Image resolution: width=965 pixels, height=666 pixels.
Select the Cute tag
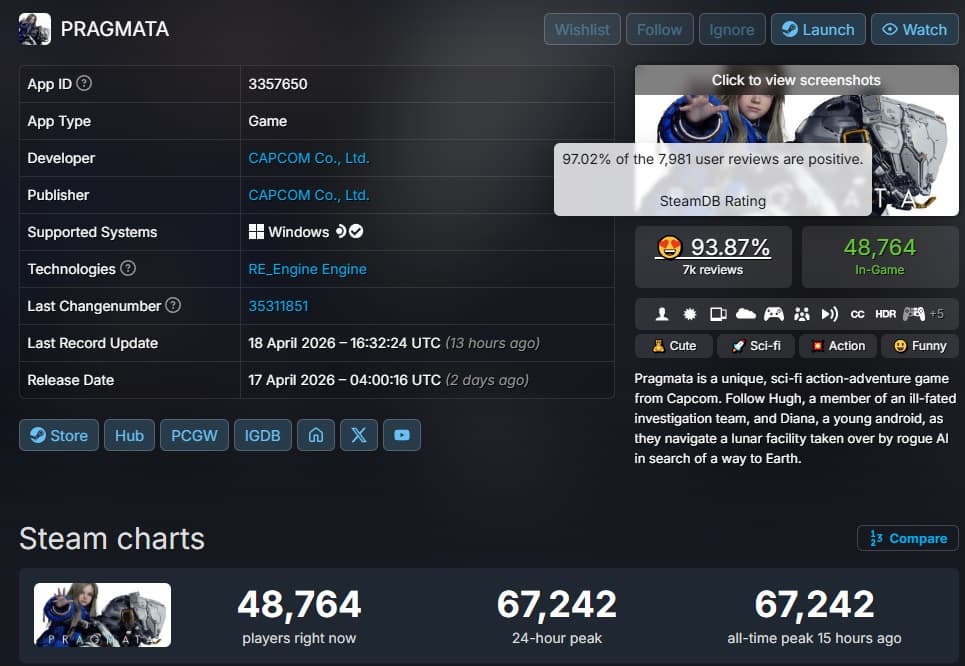click(x=674, y=346)
